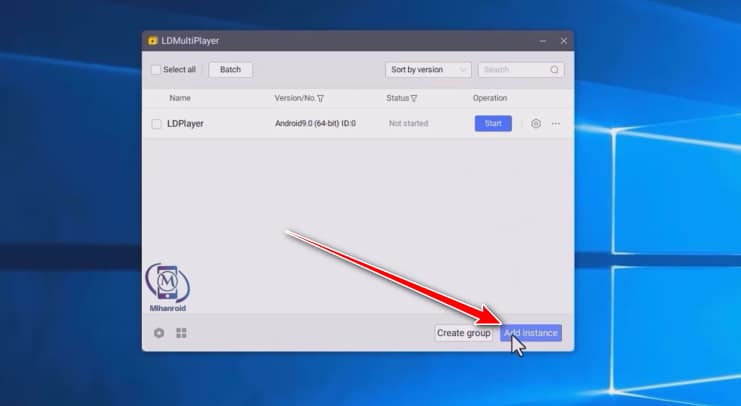Switch to grid view icon
Viewport: 741px width, 406px height.
point(181,333)
